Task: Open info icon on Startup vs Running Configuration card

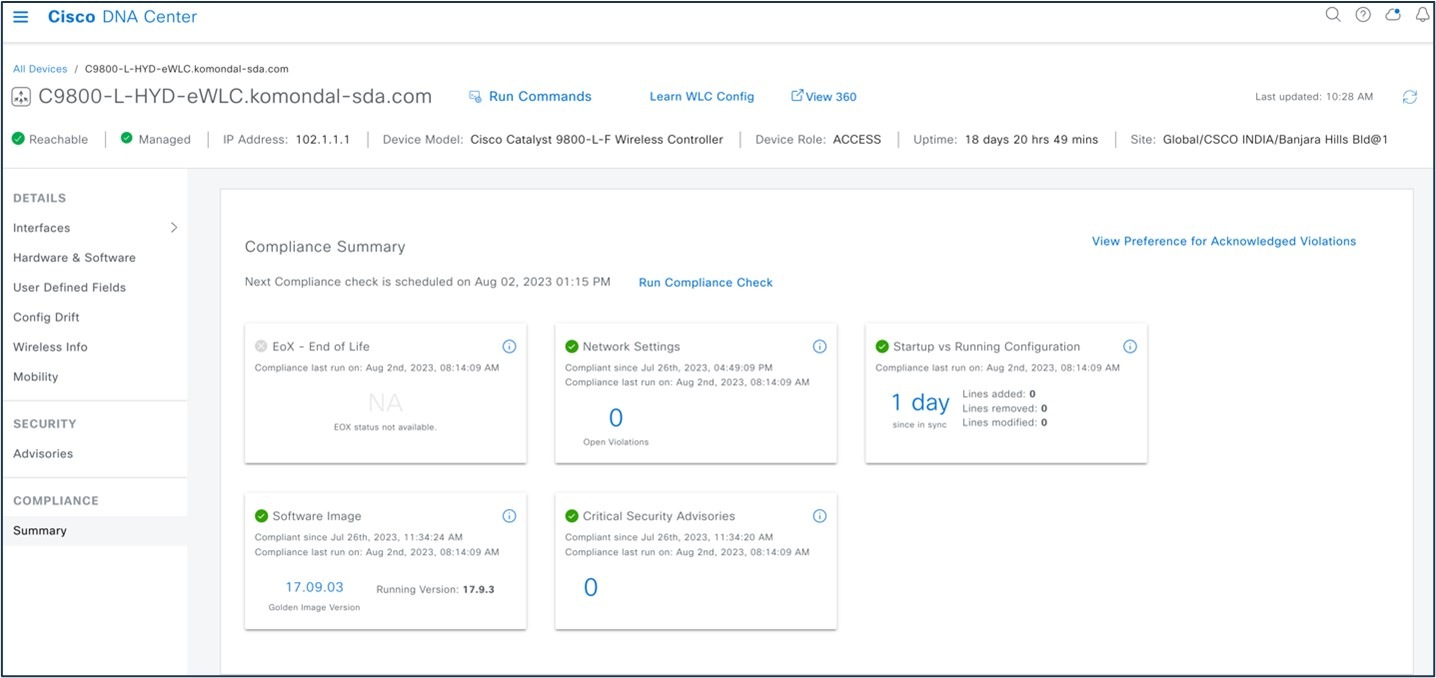Action: (1130, 346)
